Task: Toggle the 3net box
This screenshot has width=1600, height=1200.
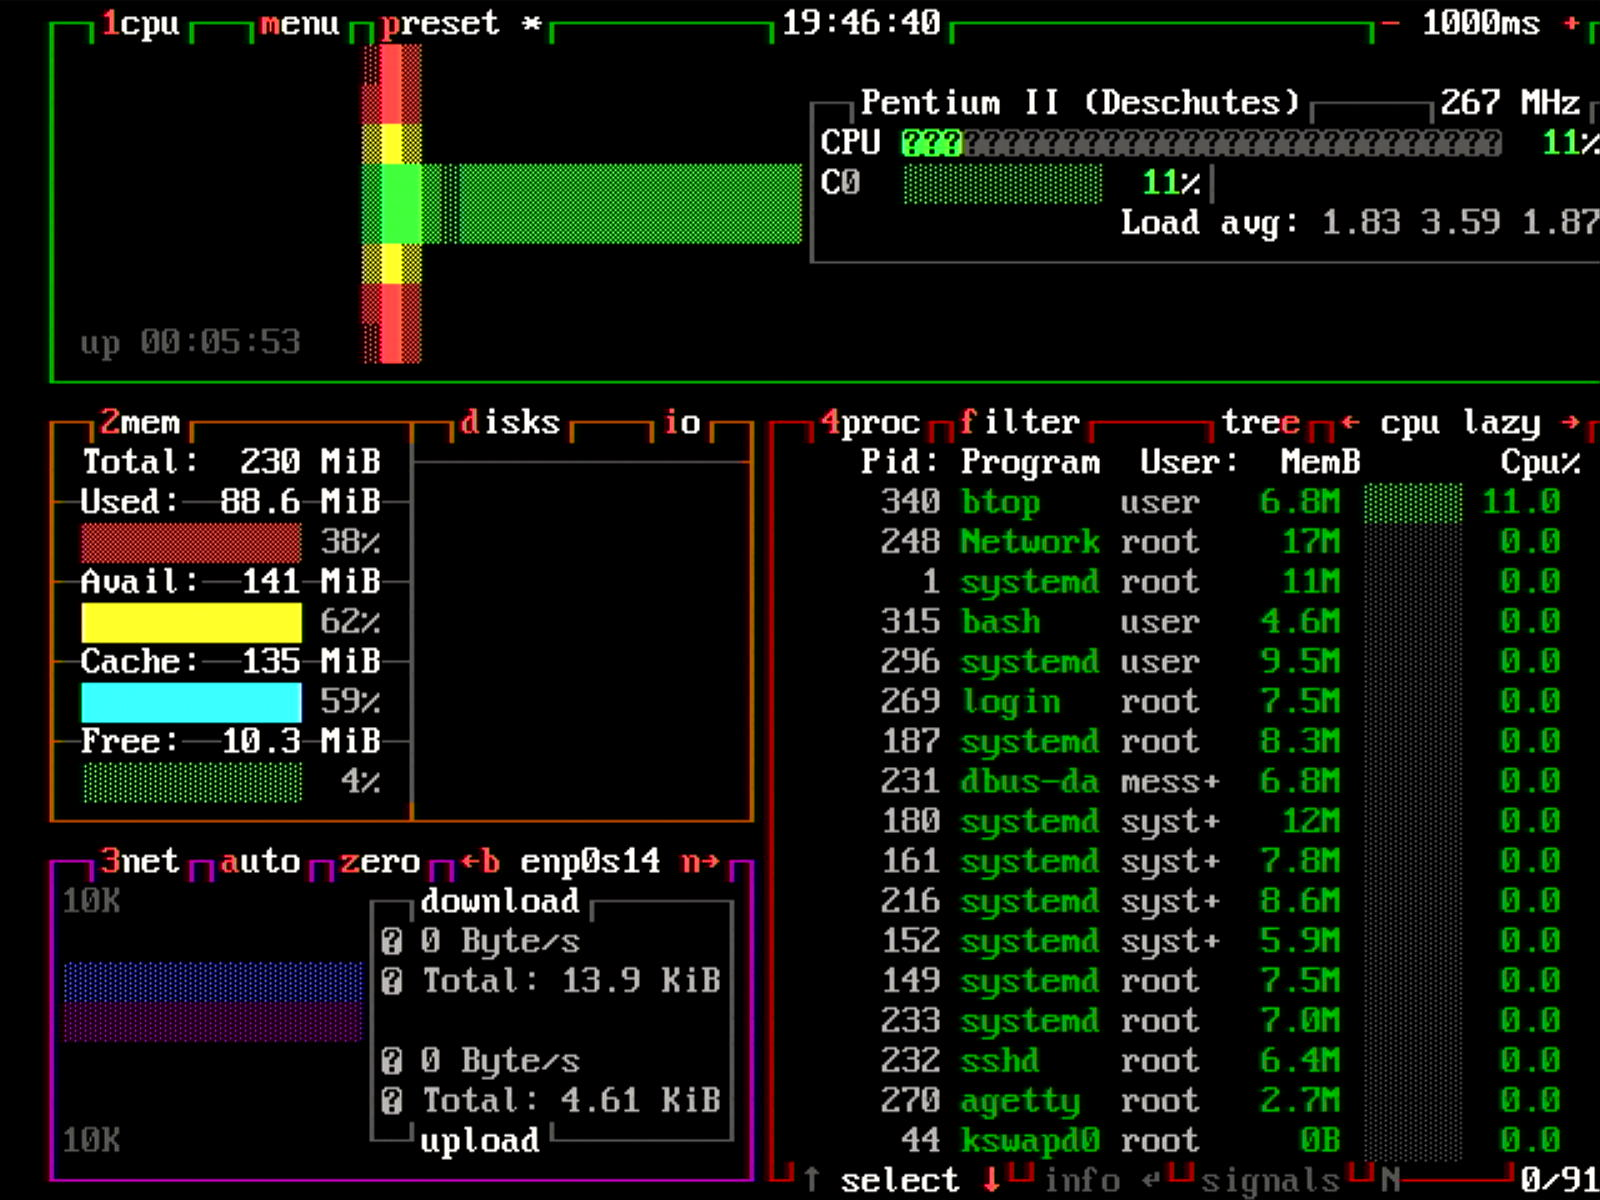Action: (x=140, y=861)
